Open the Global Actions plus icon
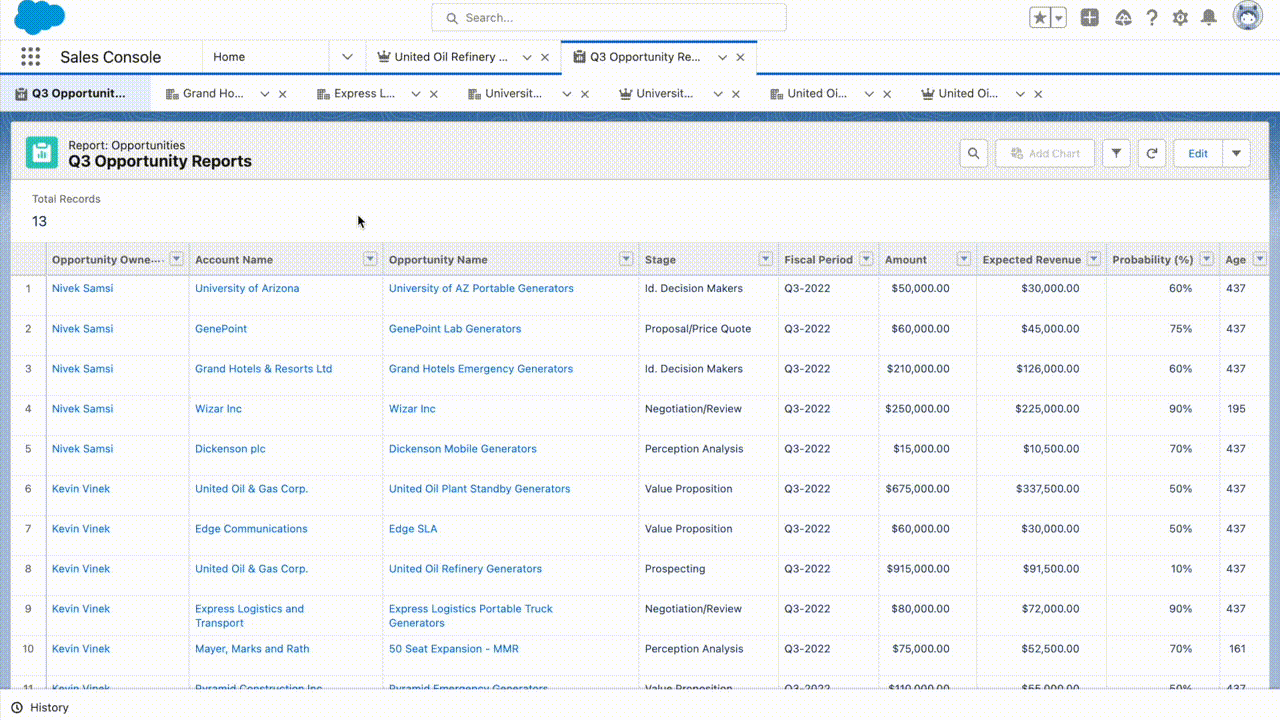The width and height of the screenshot is (1280, 720). [1090, 18]
